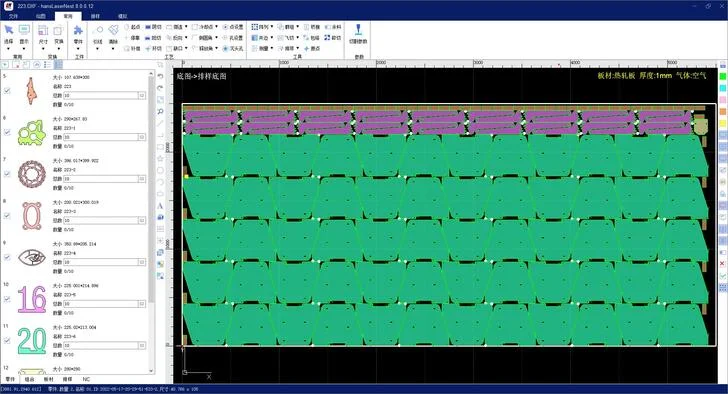Click the 起点 start point tool
The image size is (728, 394).
tap(132, 27)
